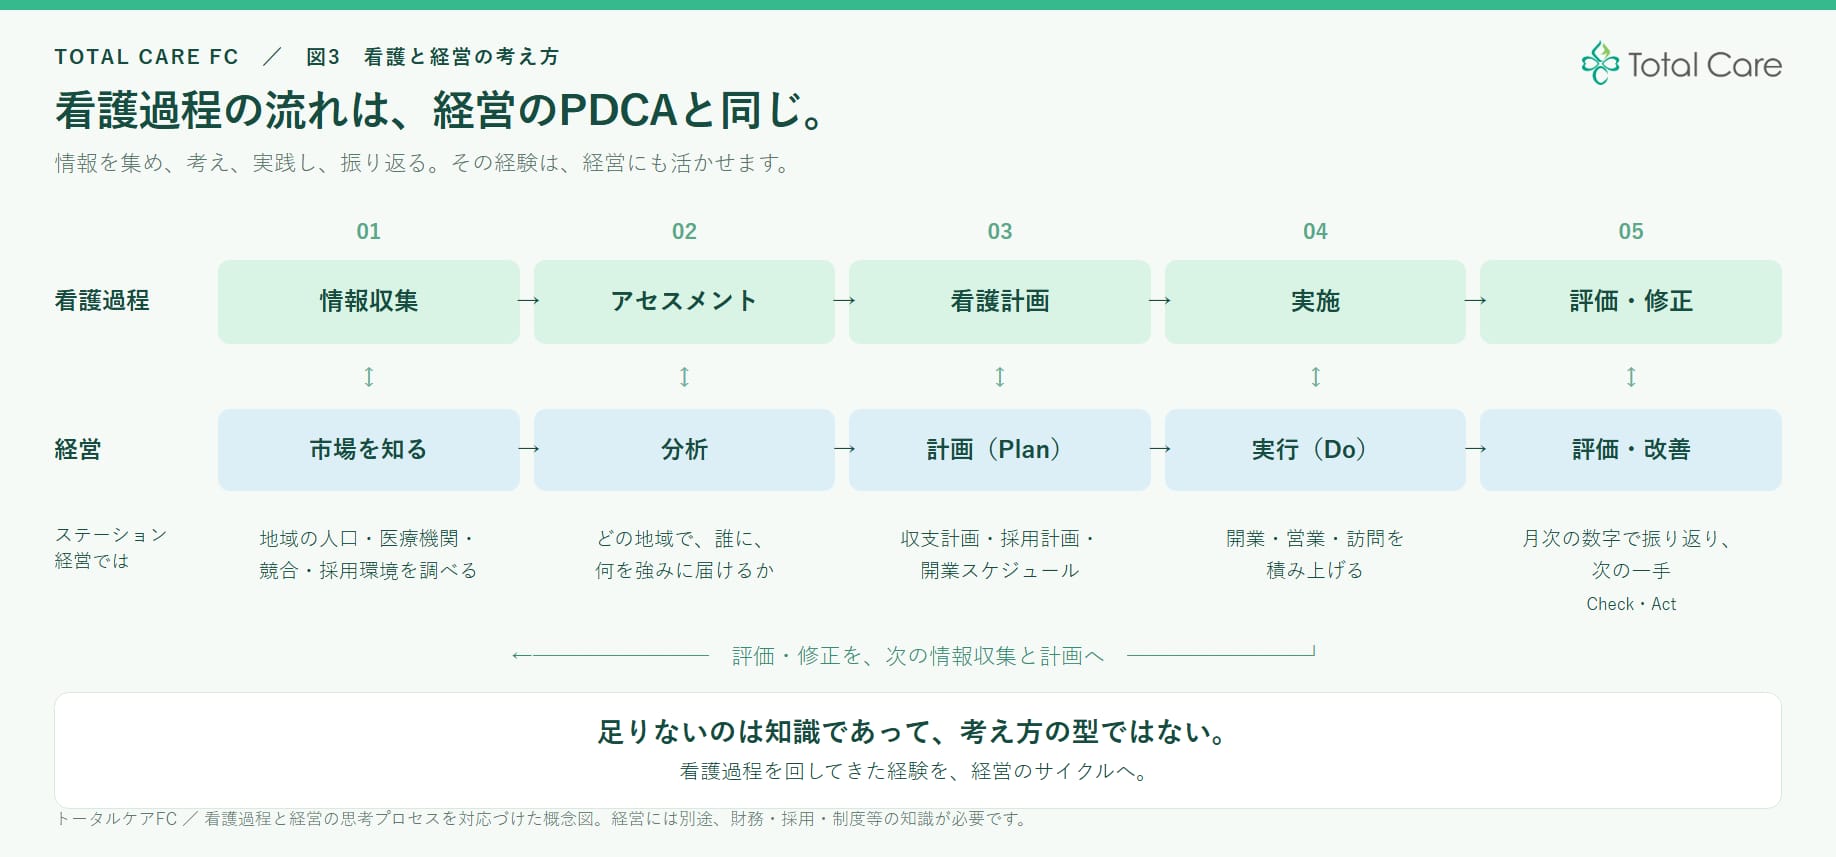Viewport: 1836px width, 857px height.
Task: Click the text 何を強みに届けるか
Action: point(684,571)
